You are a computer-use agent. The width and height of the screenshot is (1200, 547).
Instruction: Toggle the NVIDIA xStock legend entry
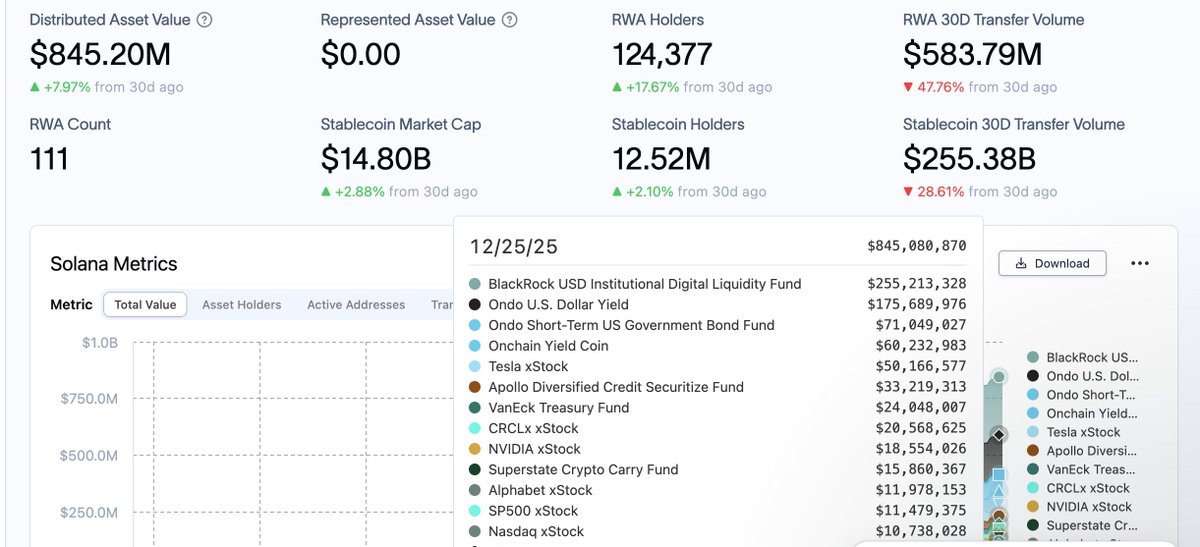tap(1081, 507)
